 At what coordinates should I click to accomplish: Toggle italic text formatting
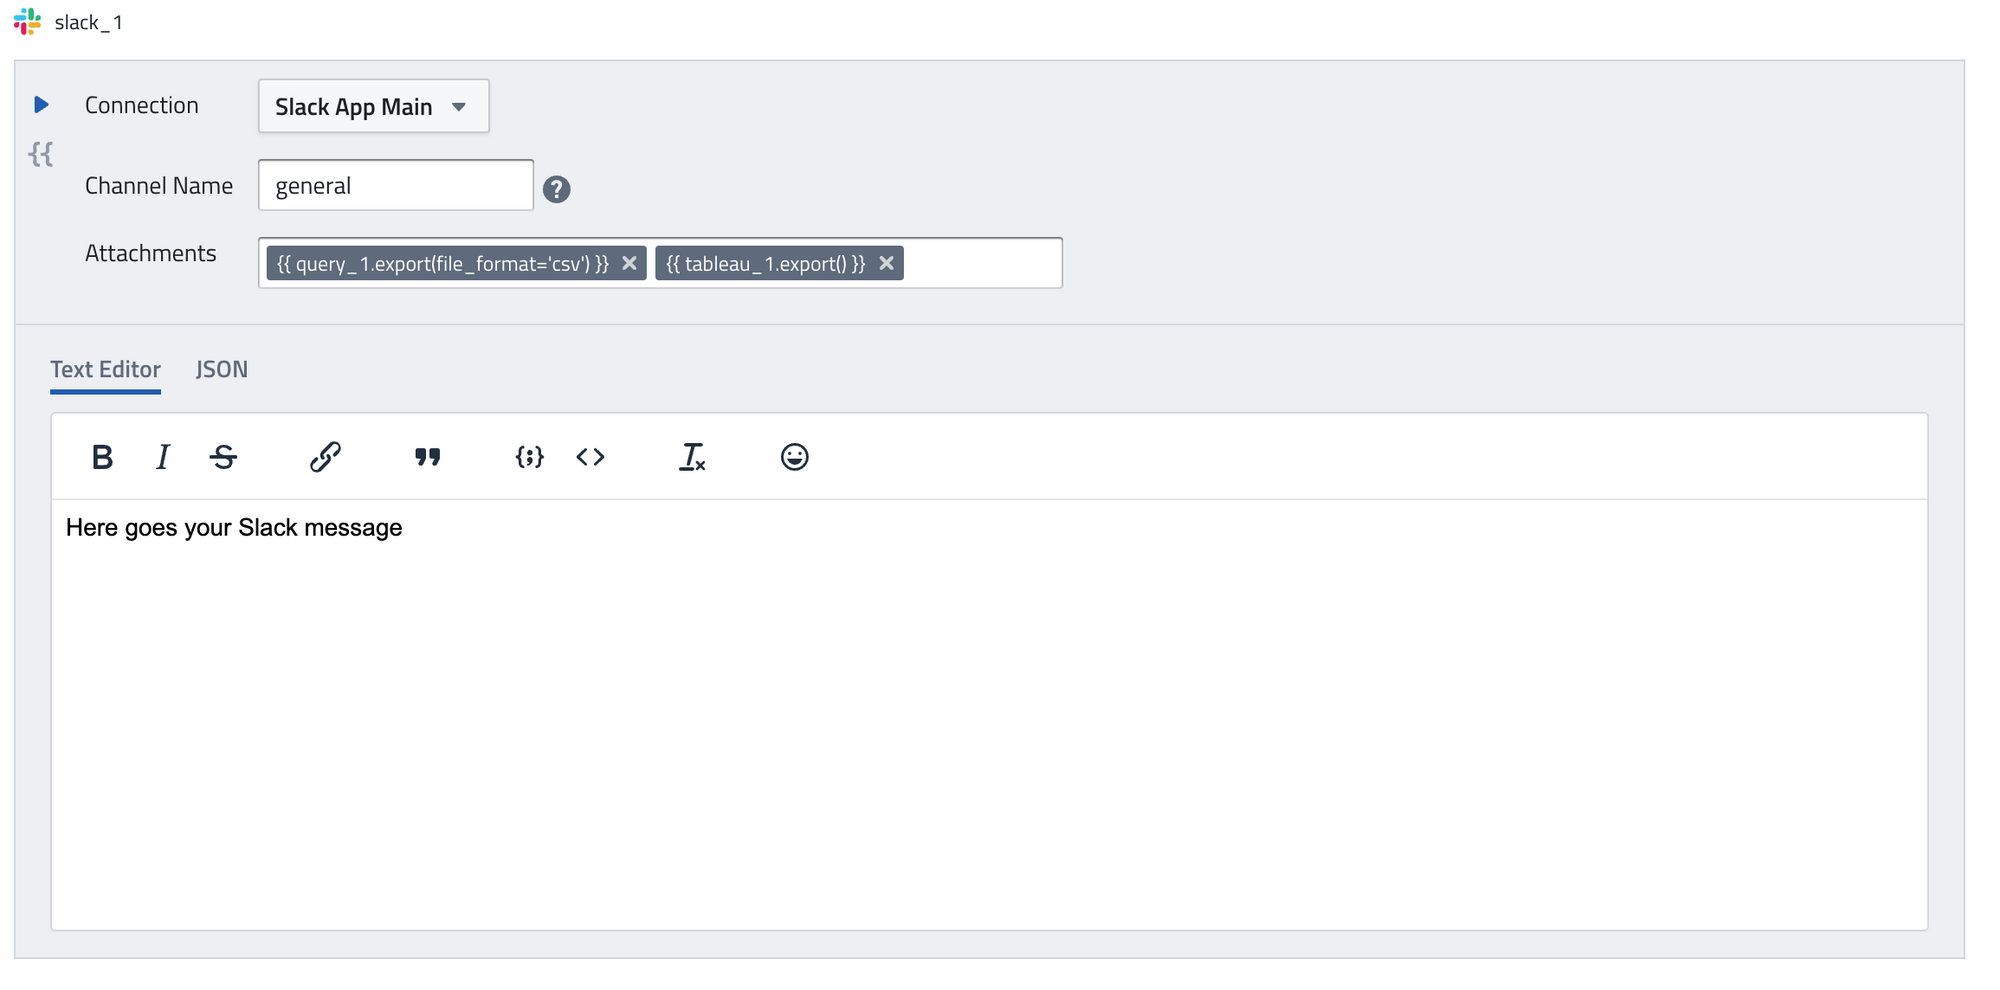pyautogui.click(x=163, y=457)
